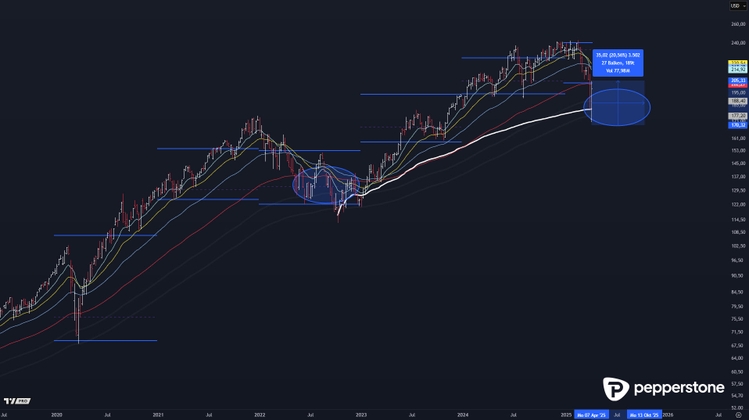
Task: Select the blue measurement info box
Action: click(618, 63)
